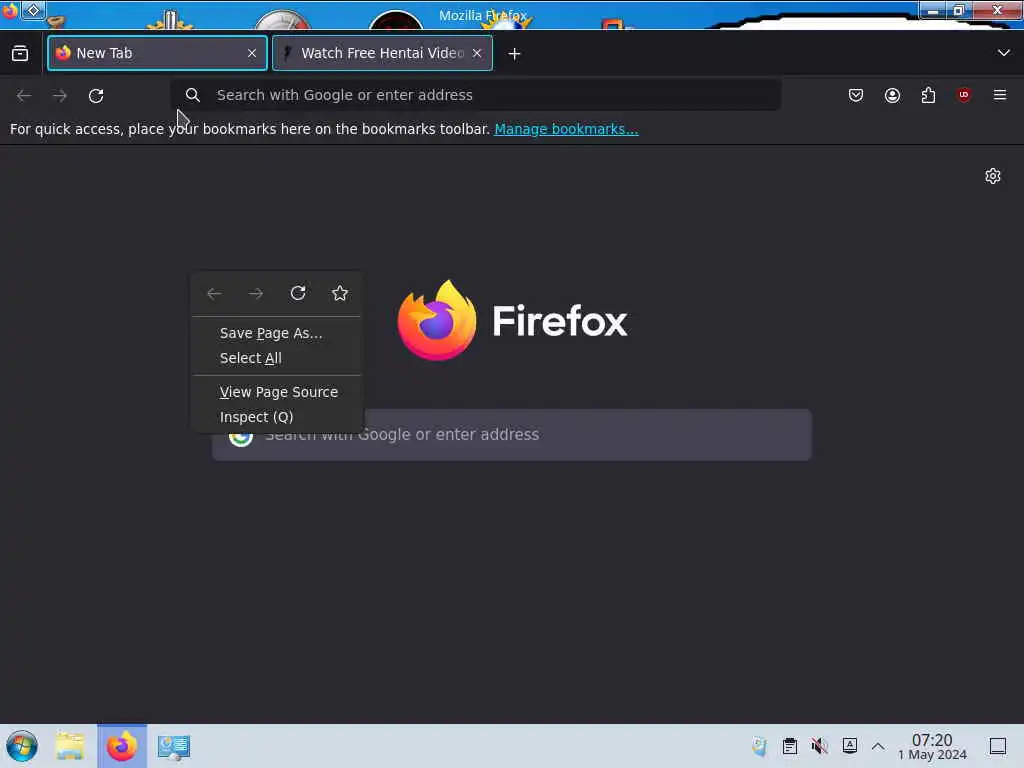Open new tab personalize gear icon
1024x768 pixels.
click(x=993, y=176)
